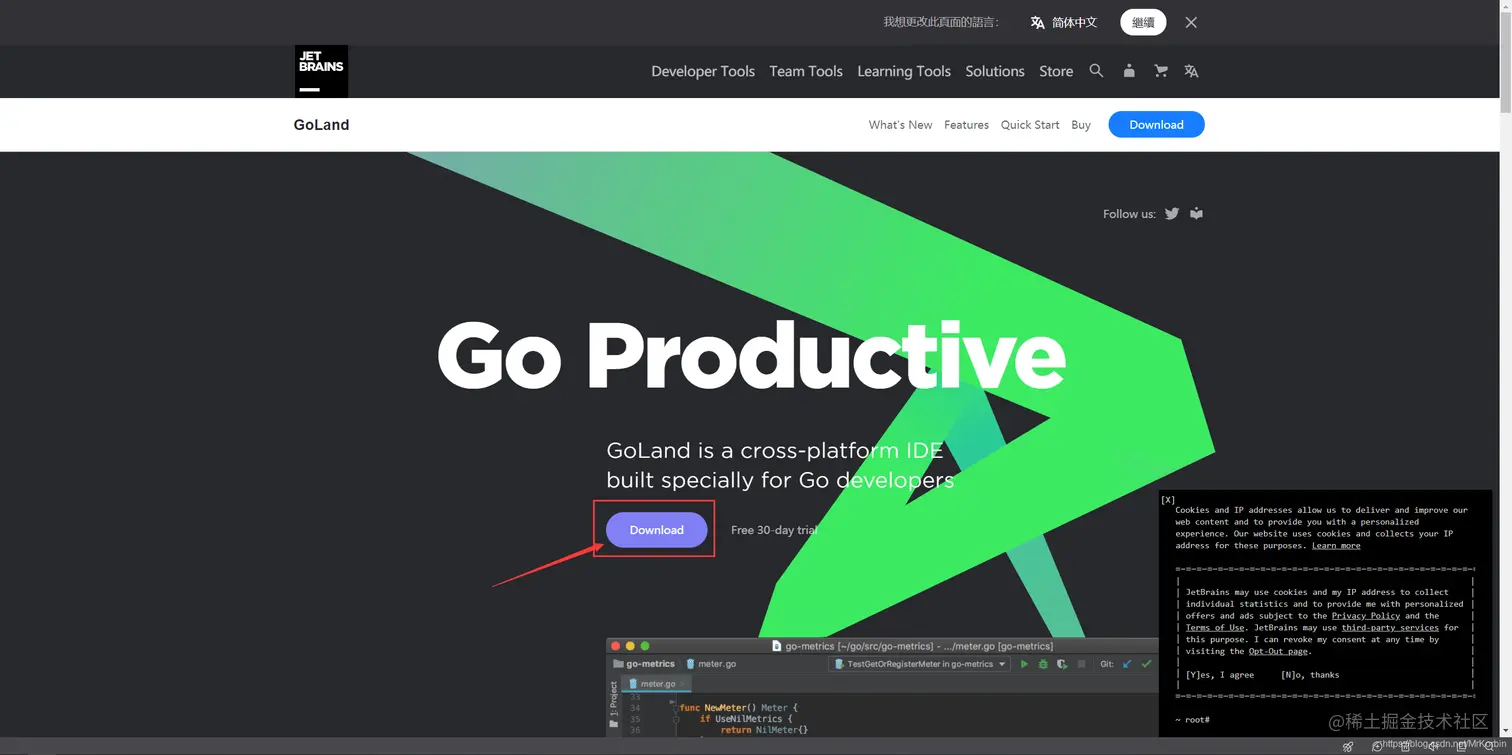The width and height of the screenshot is (1512, 755).
Task: Open the Learn more cookie link
Action: tap(1336, 546)
